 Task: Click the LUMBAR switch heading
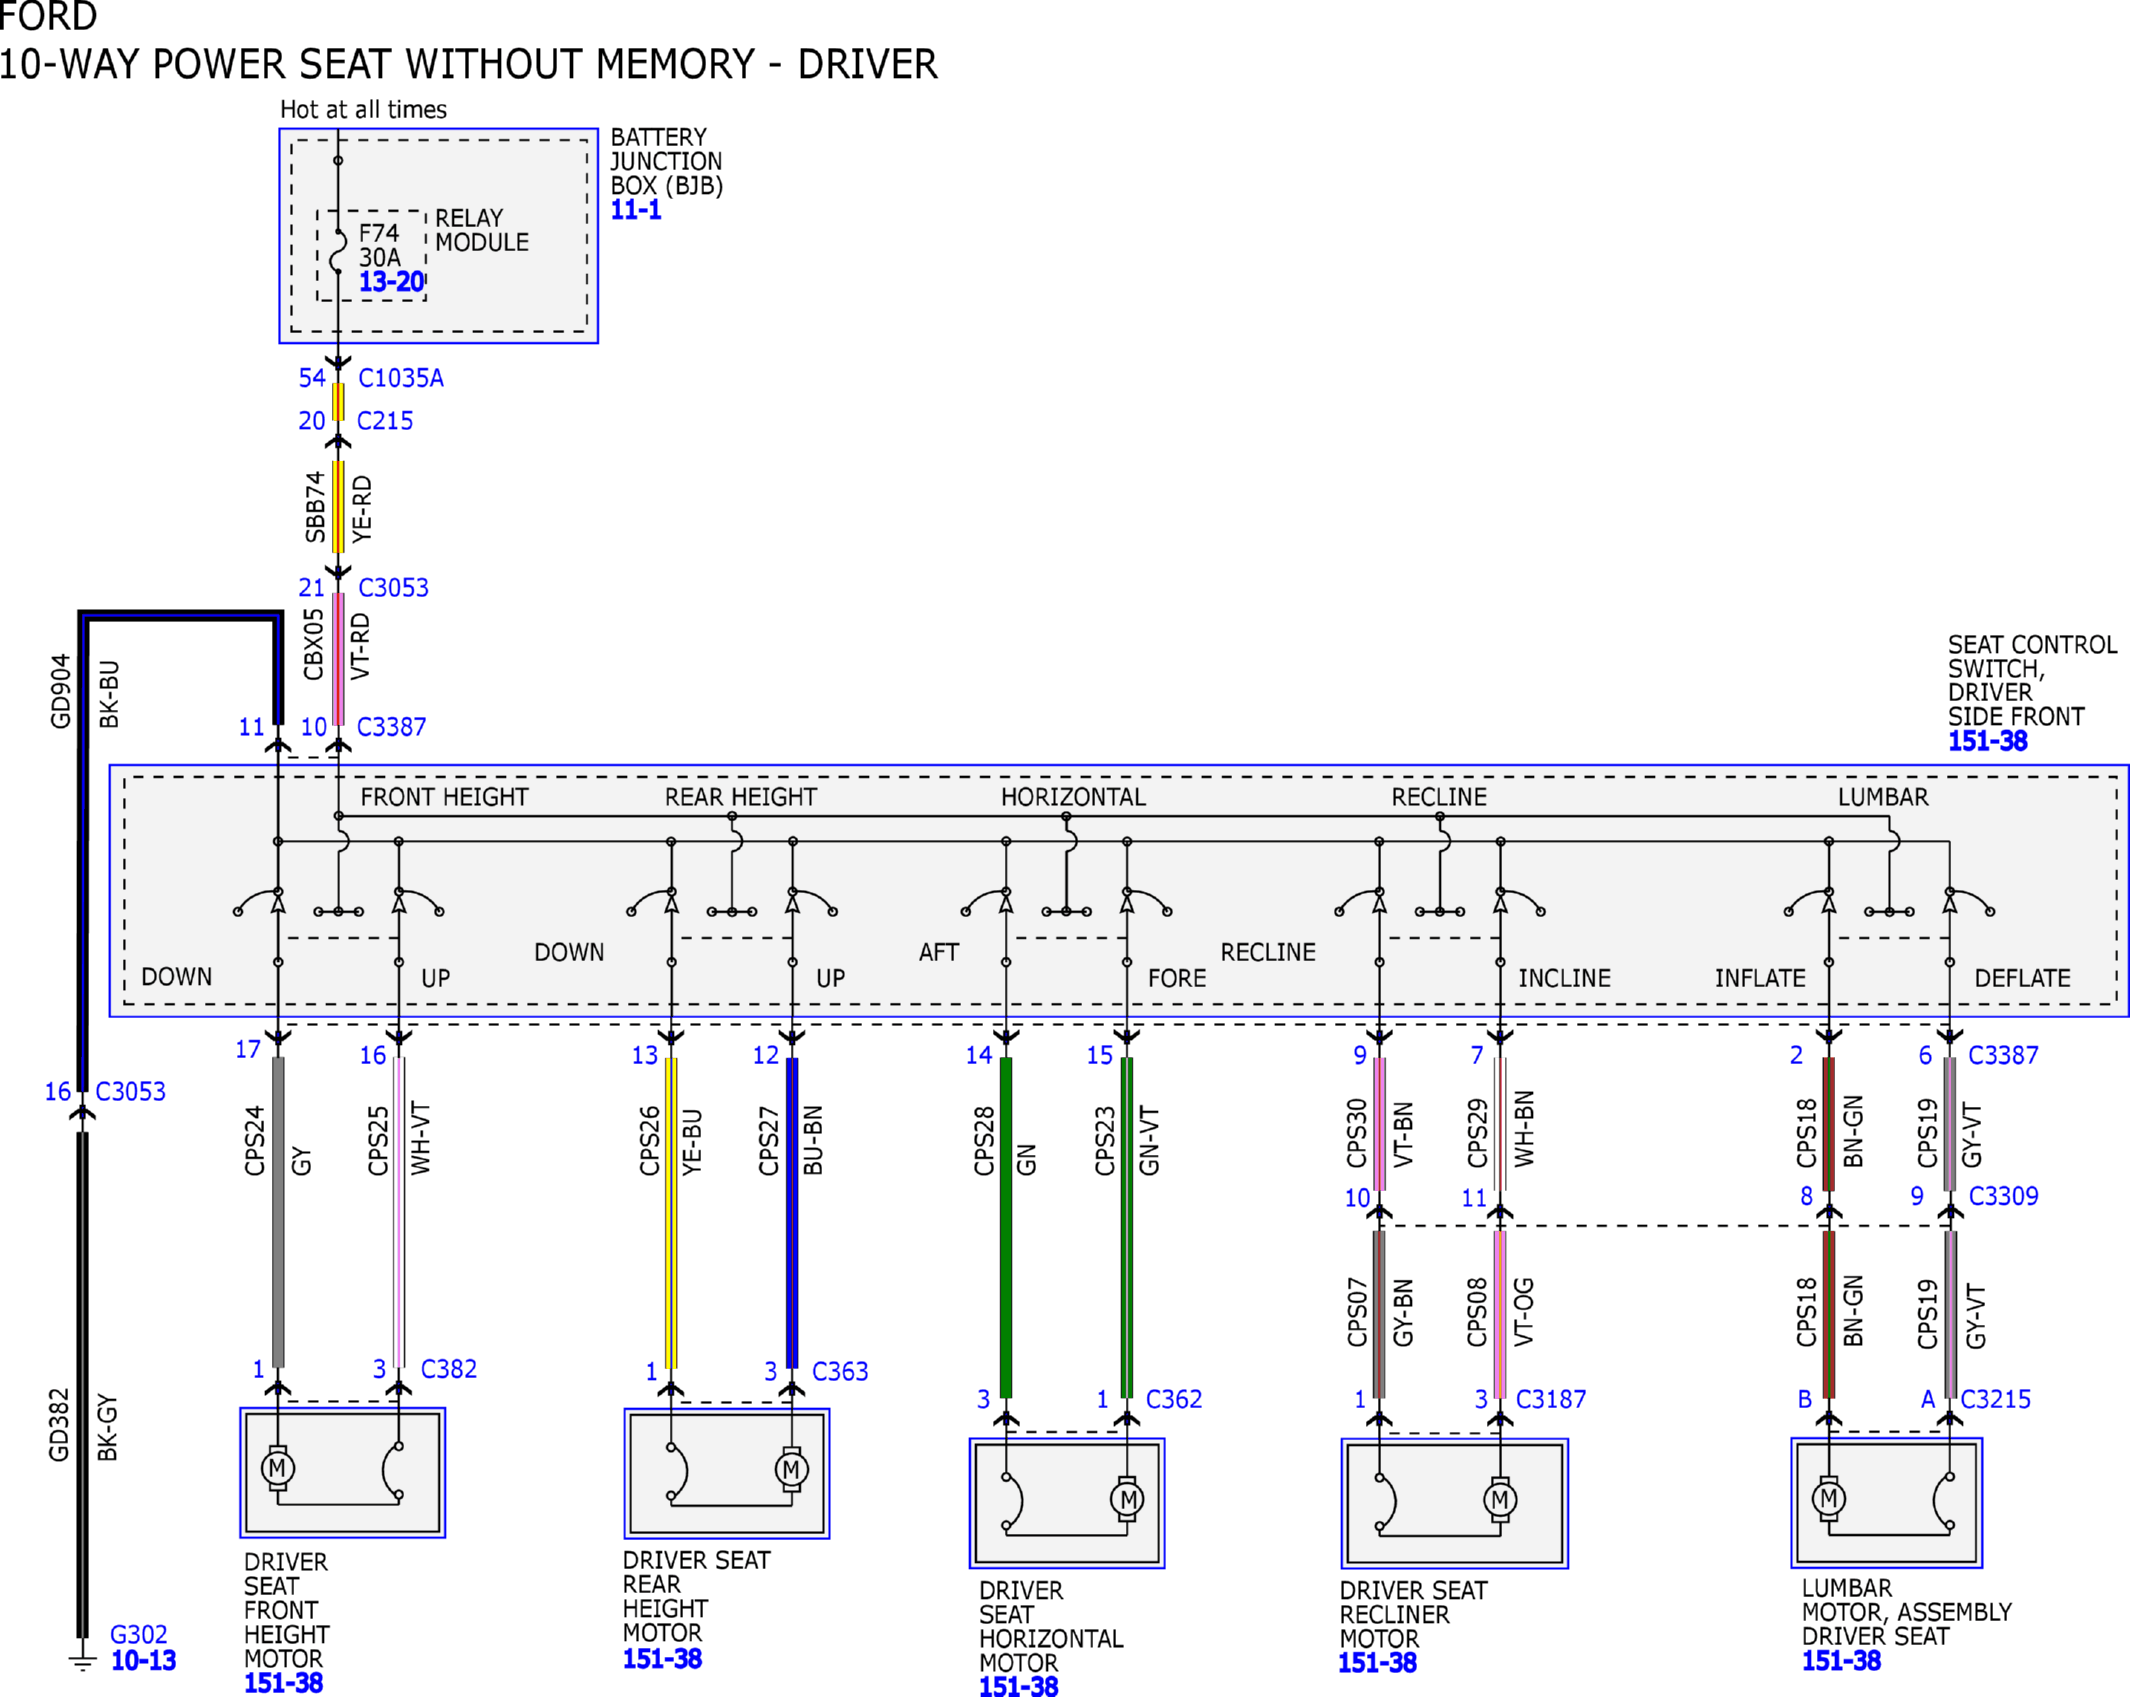[1883, 797]
